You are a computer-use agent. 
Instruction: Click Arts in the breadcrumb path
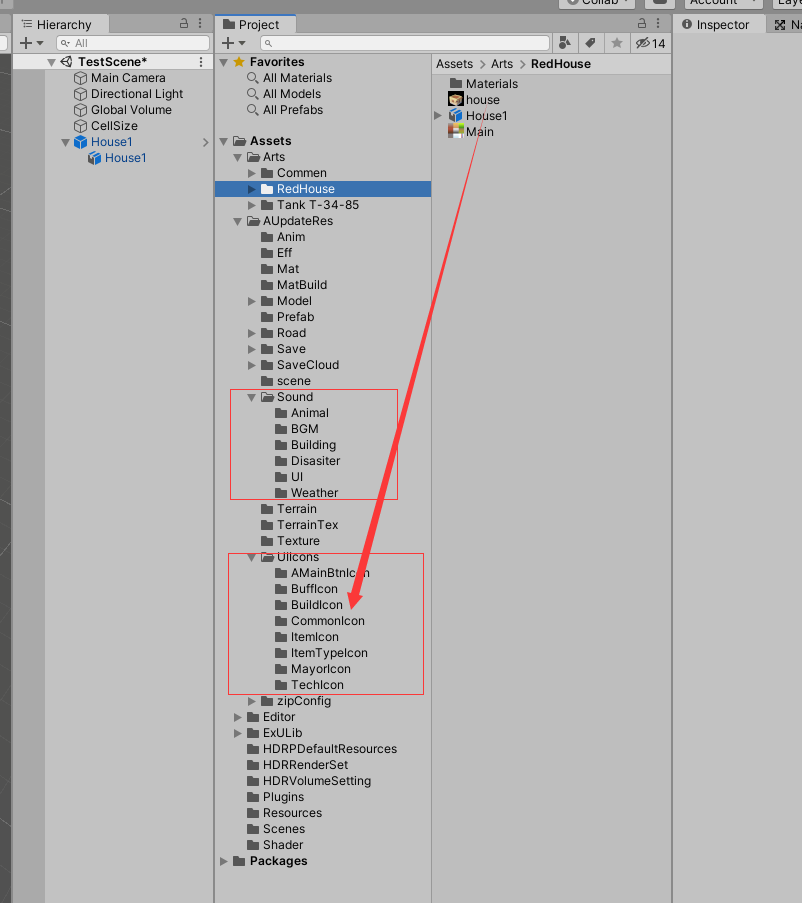[501, 64]
